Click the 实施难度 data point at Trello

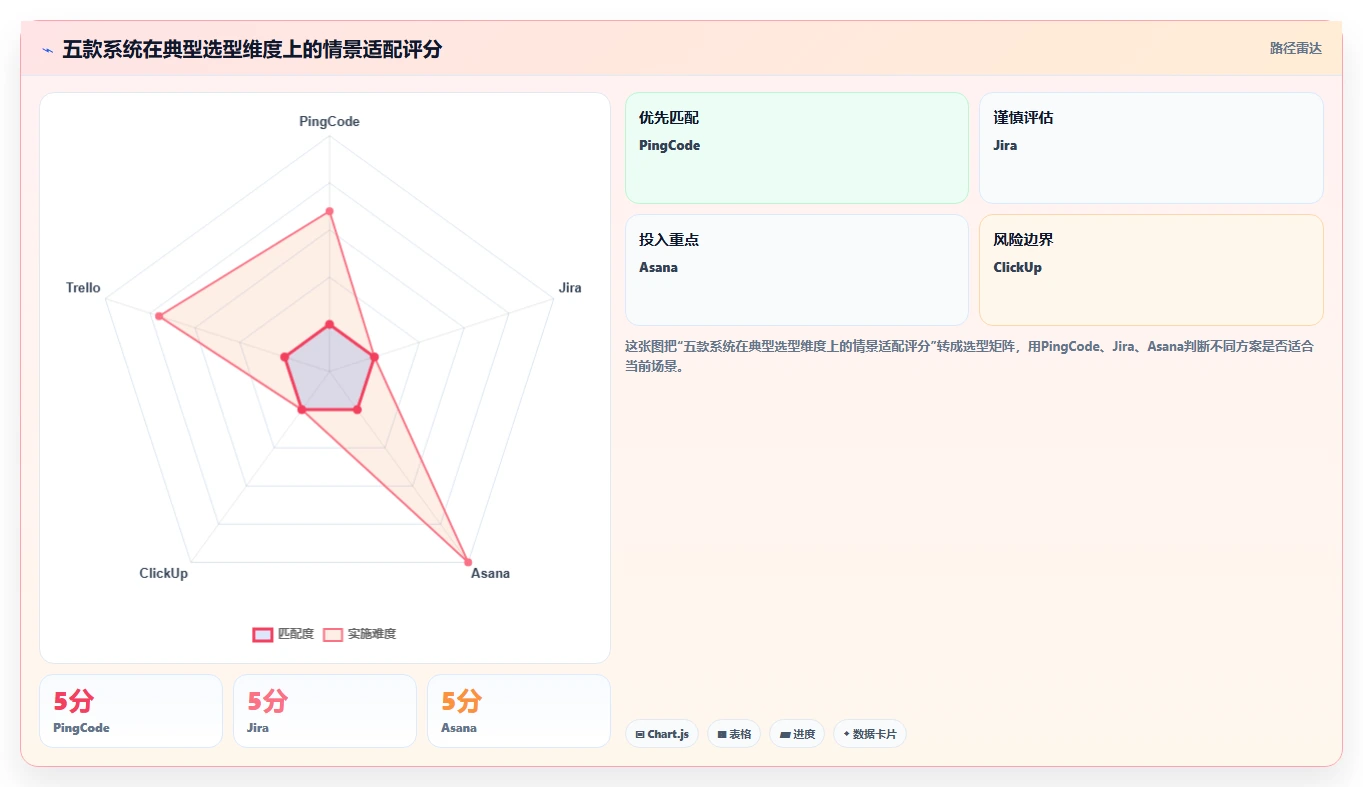coord(159,316)
